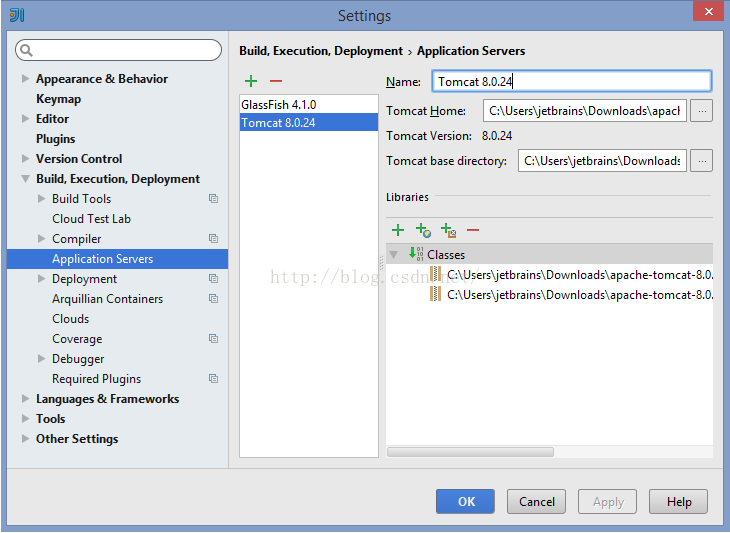The height and width of the screenshot is (533, 730).
Task: Click second jar icon under Classes
Action: tap(436, 294)
